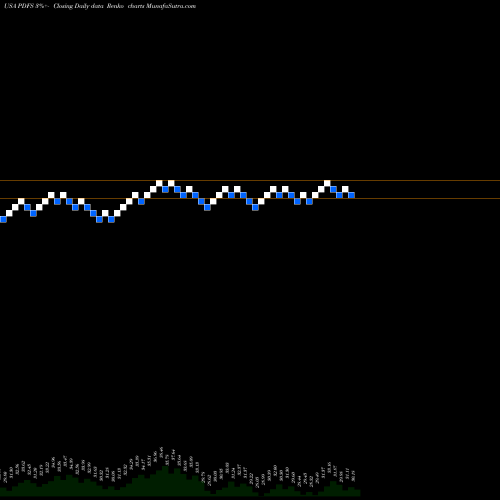
Task: Click the 'Closing Daily data' header text
Action: (x=78, y=6)
